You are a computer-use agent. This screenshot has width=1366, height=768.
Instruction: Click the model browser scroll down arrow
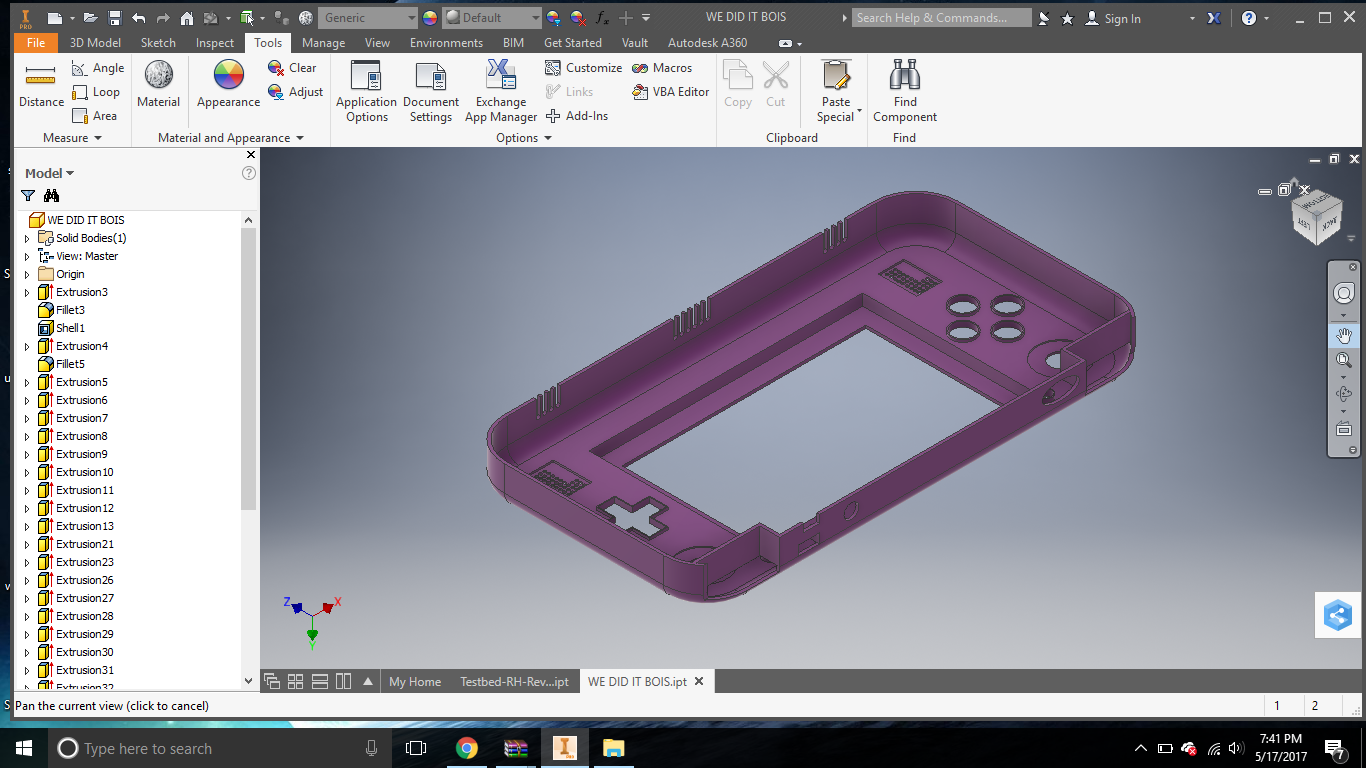coord(249,680)
